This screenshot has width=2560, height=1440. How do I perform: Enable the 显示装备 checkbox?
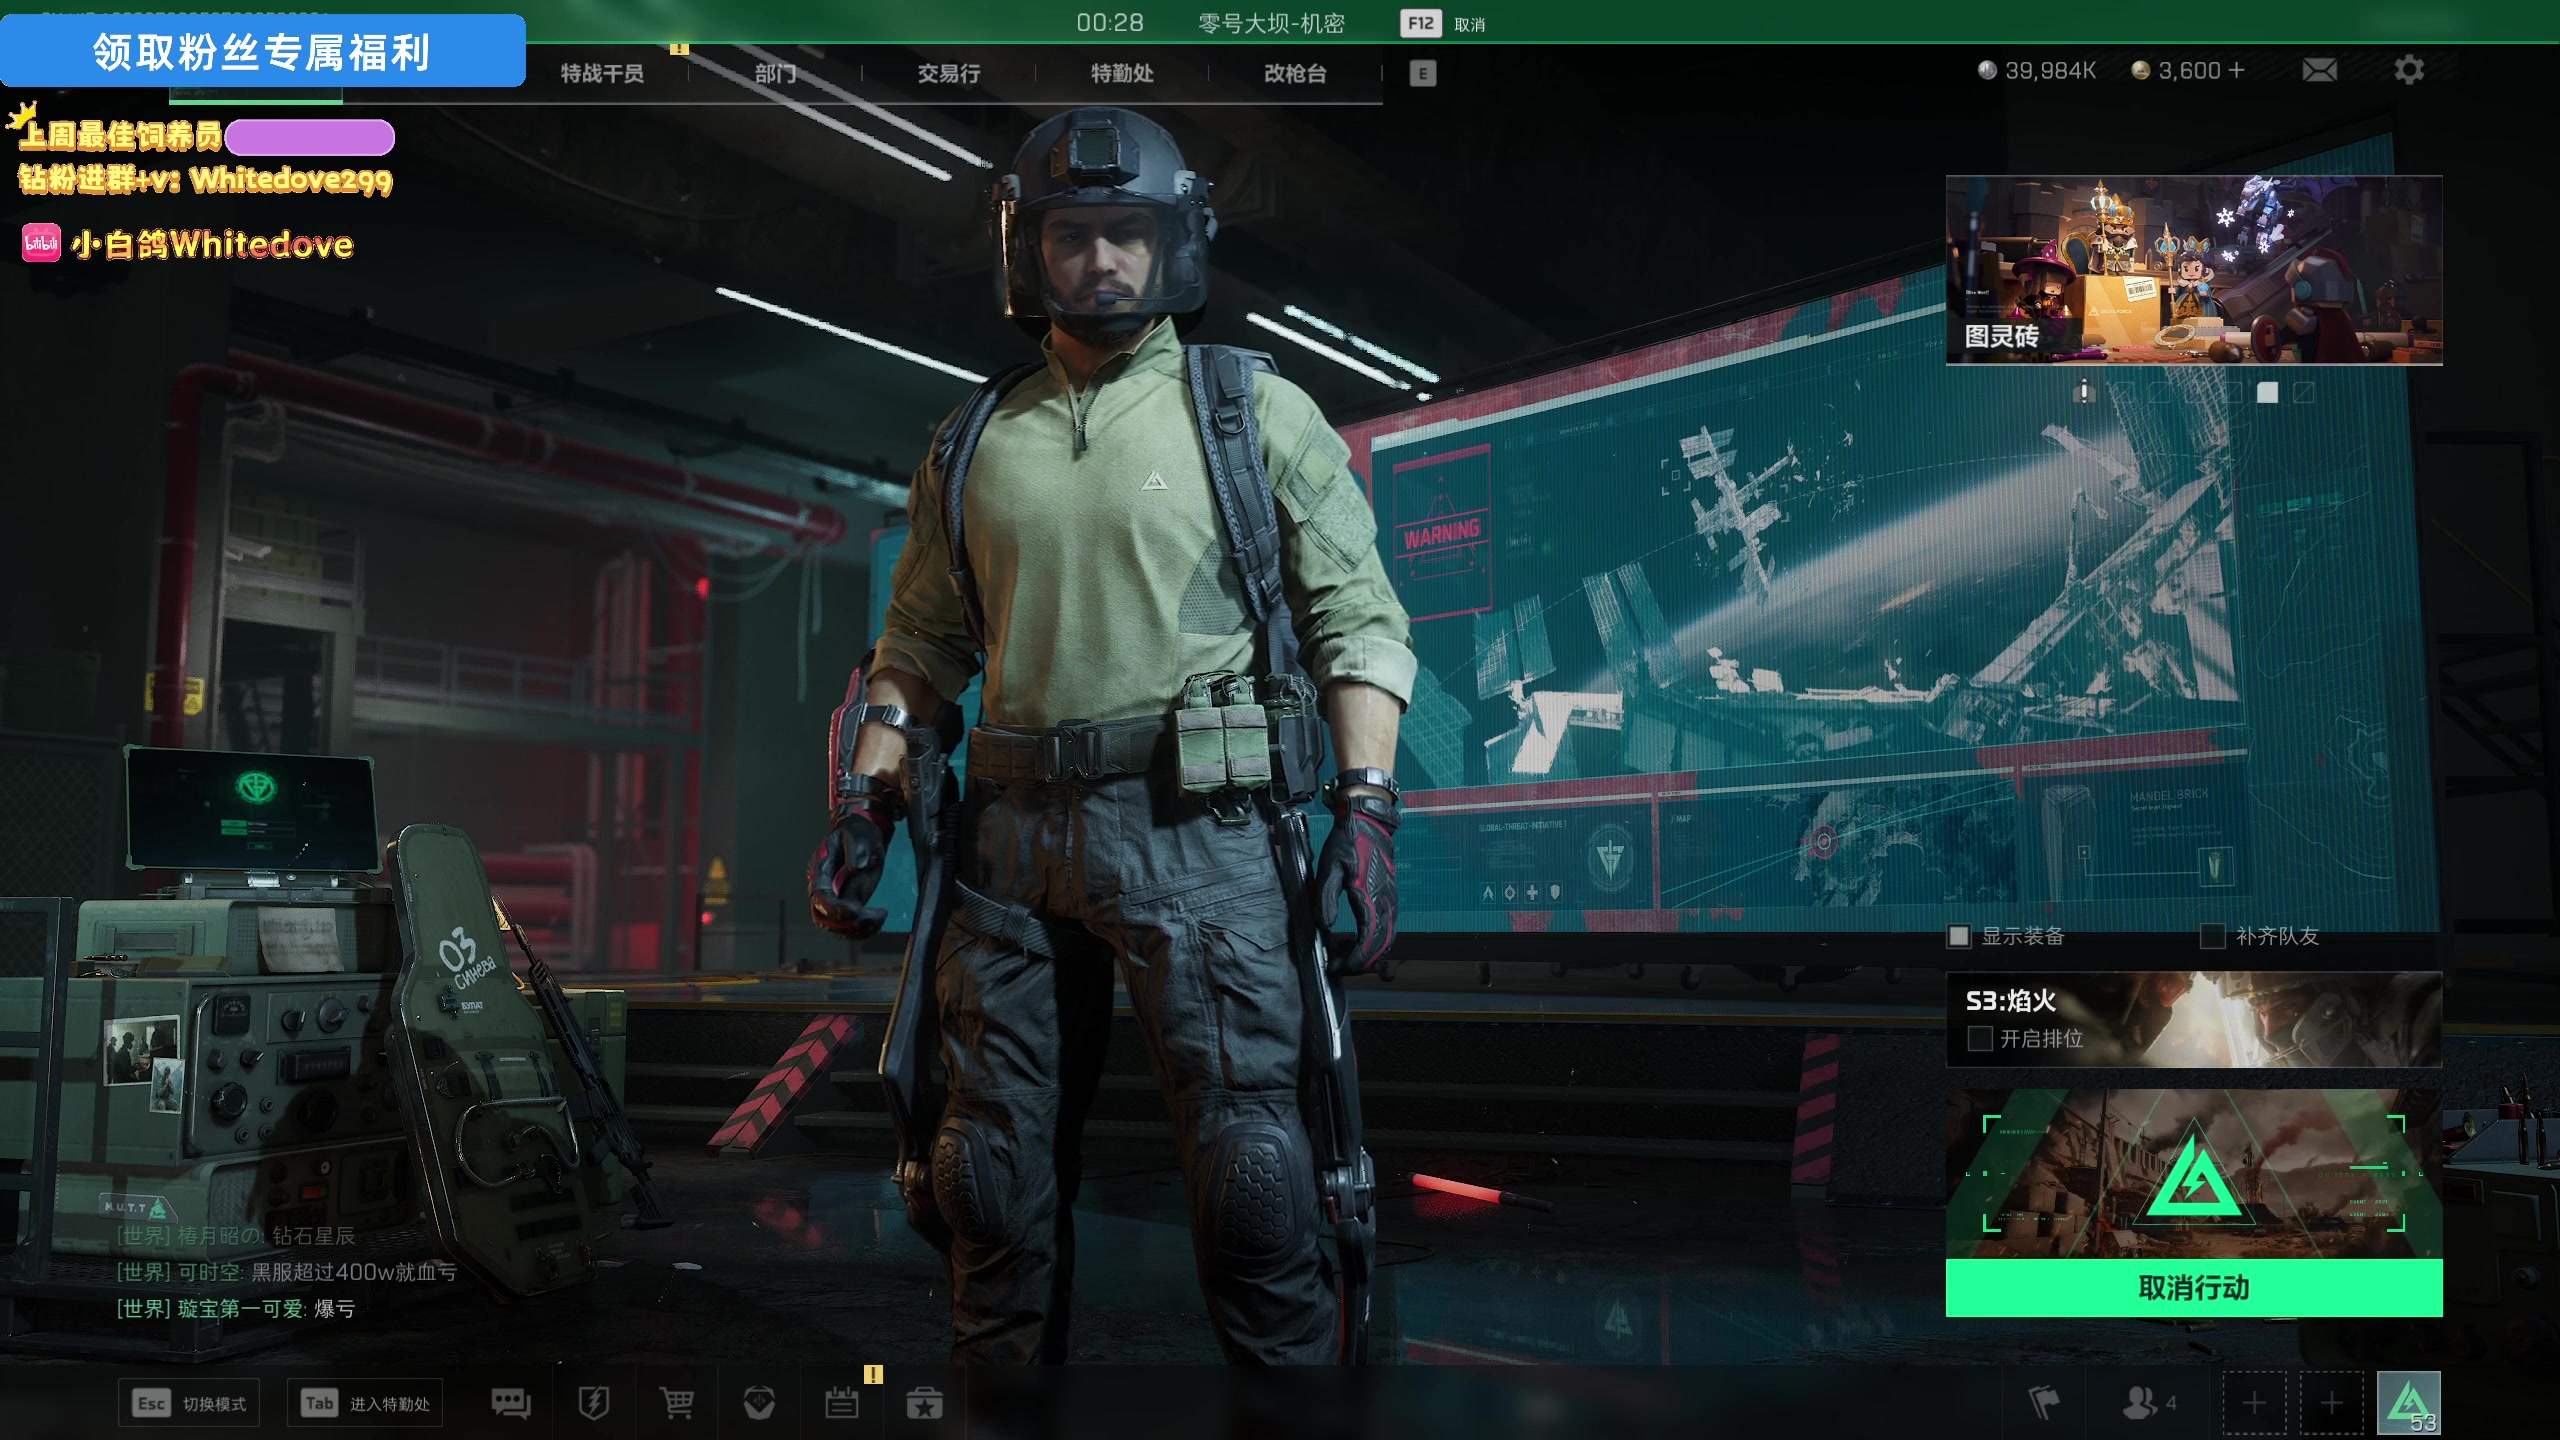(x=1958, y=936)
